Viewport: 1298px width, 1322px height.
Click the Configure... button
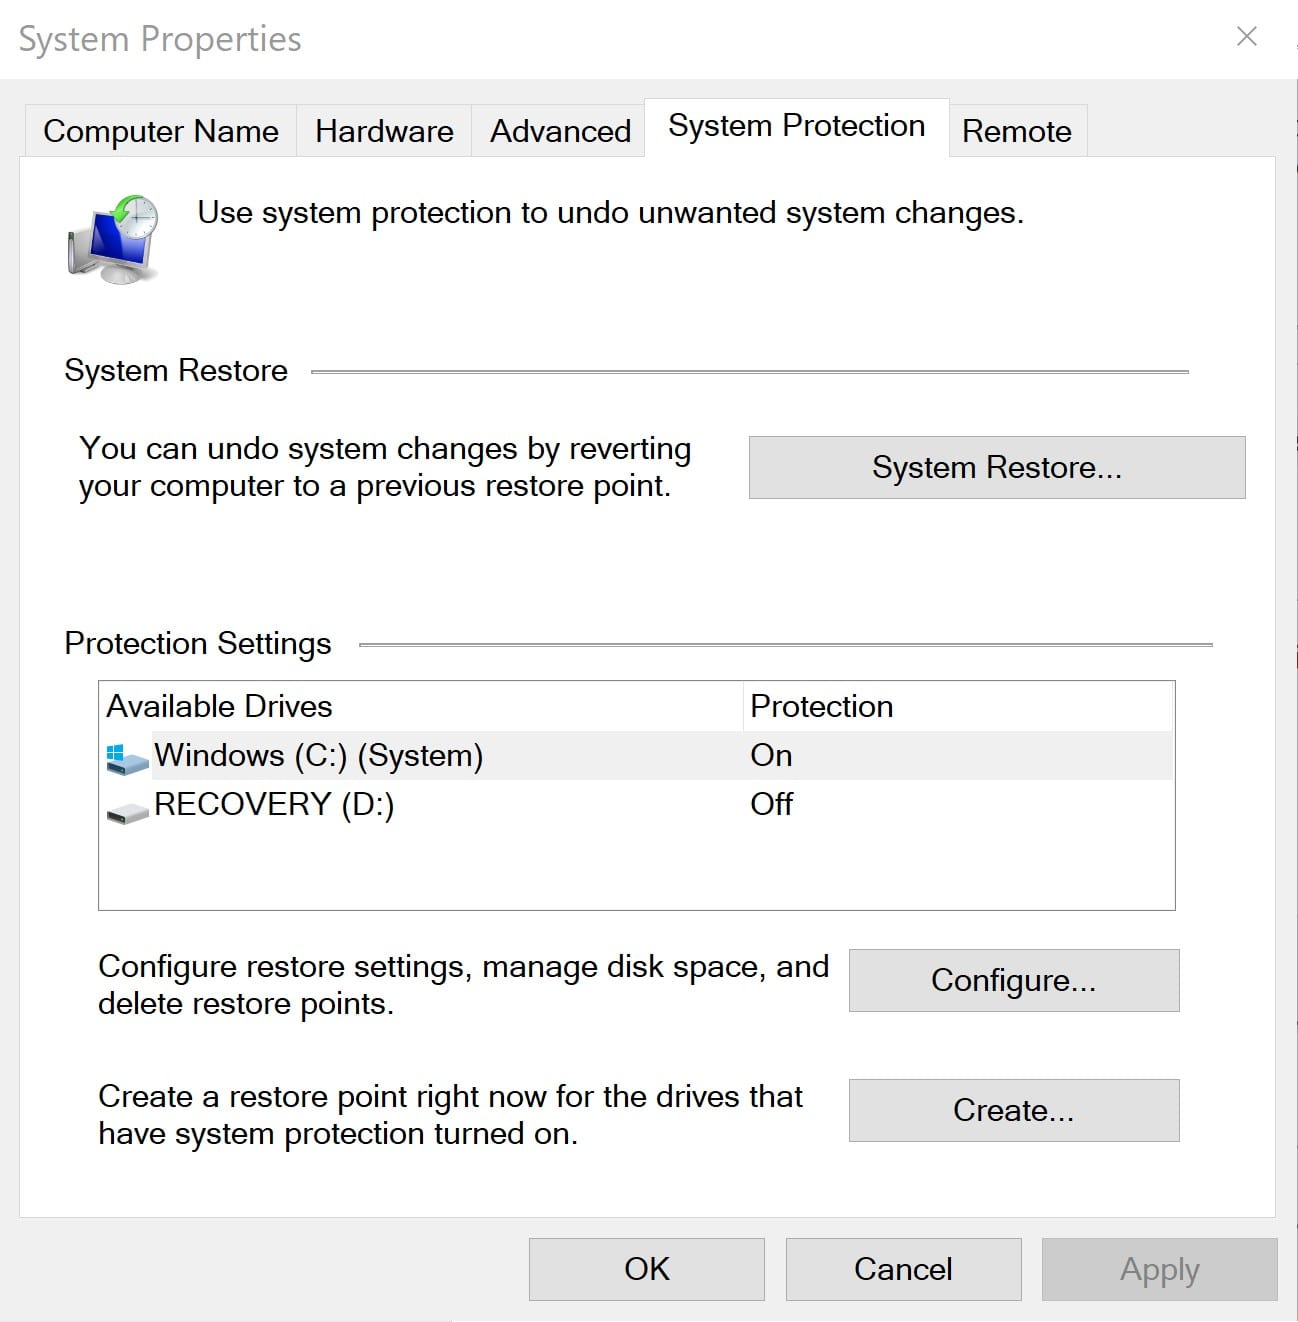click(x=1014, y=980)
